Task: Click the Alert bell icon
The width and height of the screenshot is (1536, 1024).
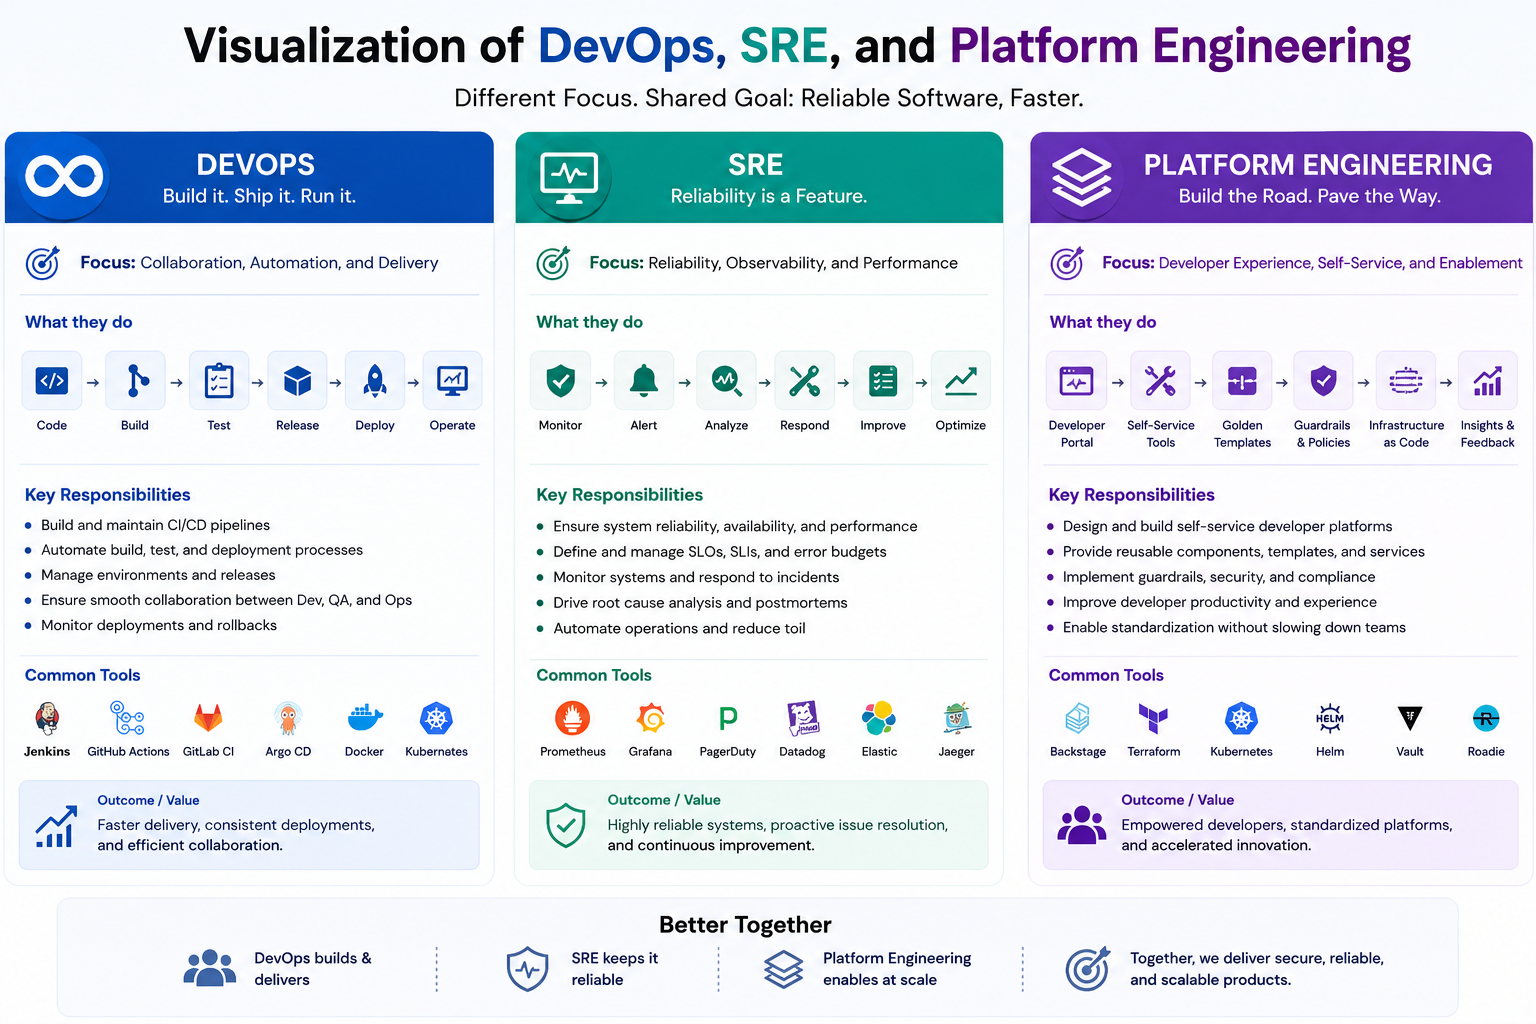Action: coord(644,380)
